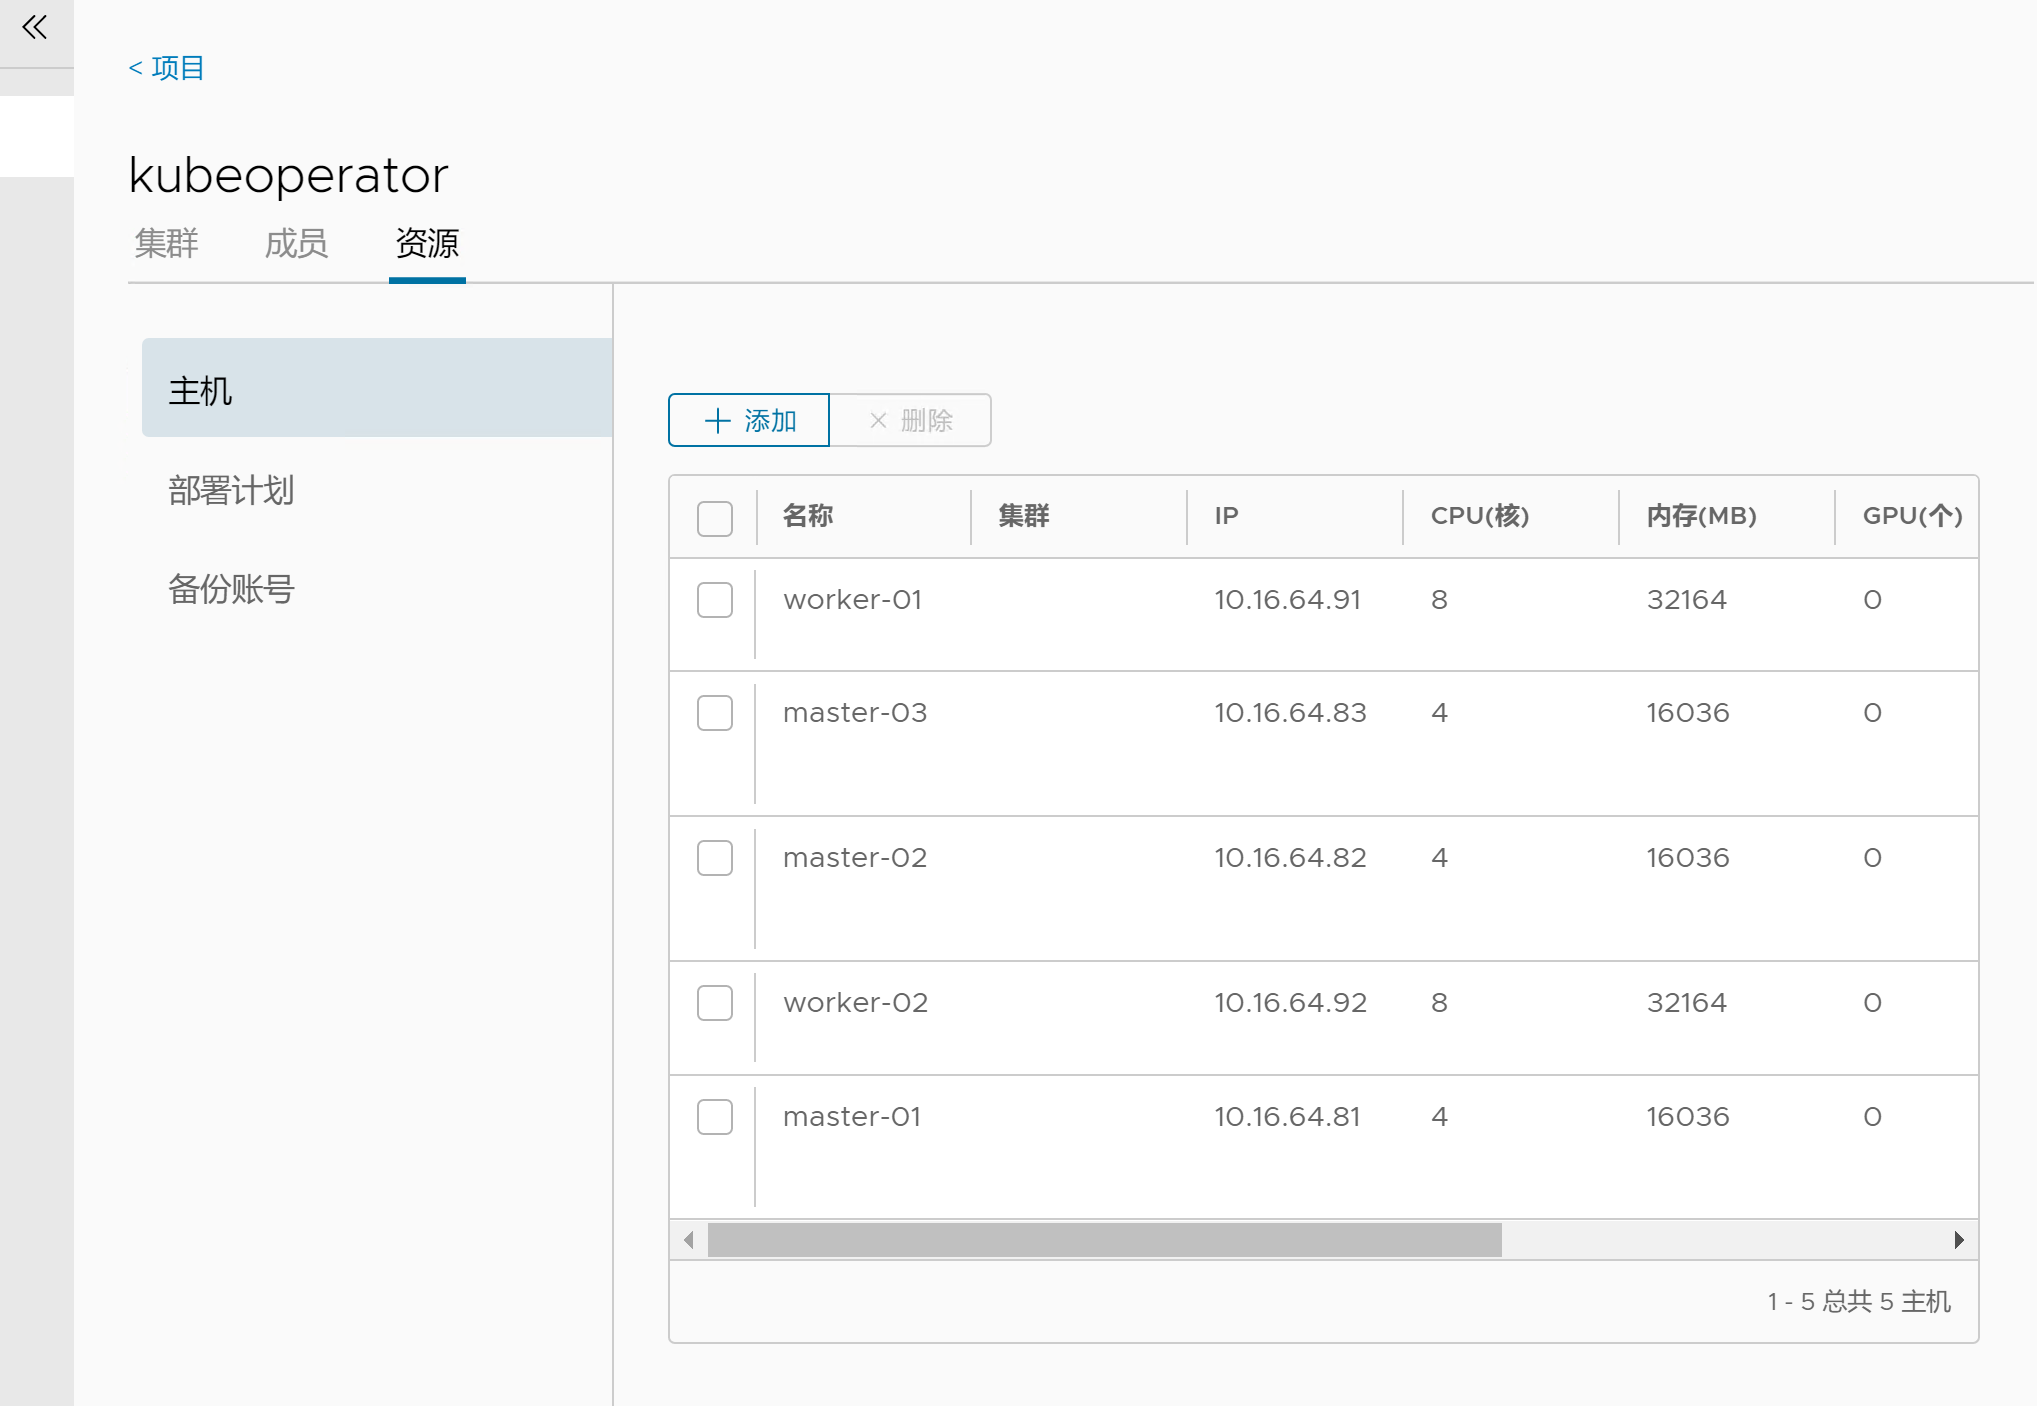2037x1406 pixels.
Task: Click the 添加 button
Action: pyautogui.click(x=749, y=420)
